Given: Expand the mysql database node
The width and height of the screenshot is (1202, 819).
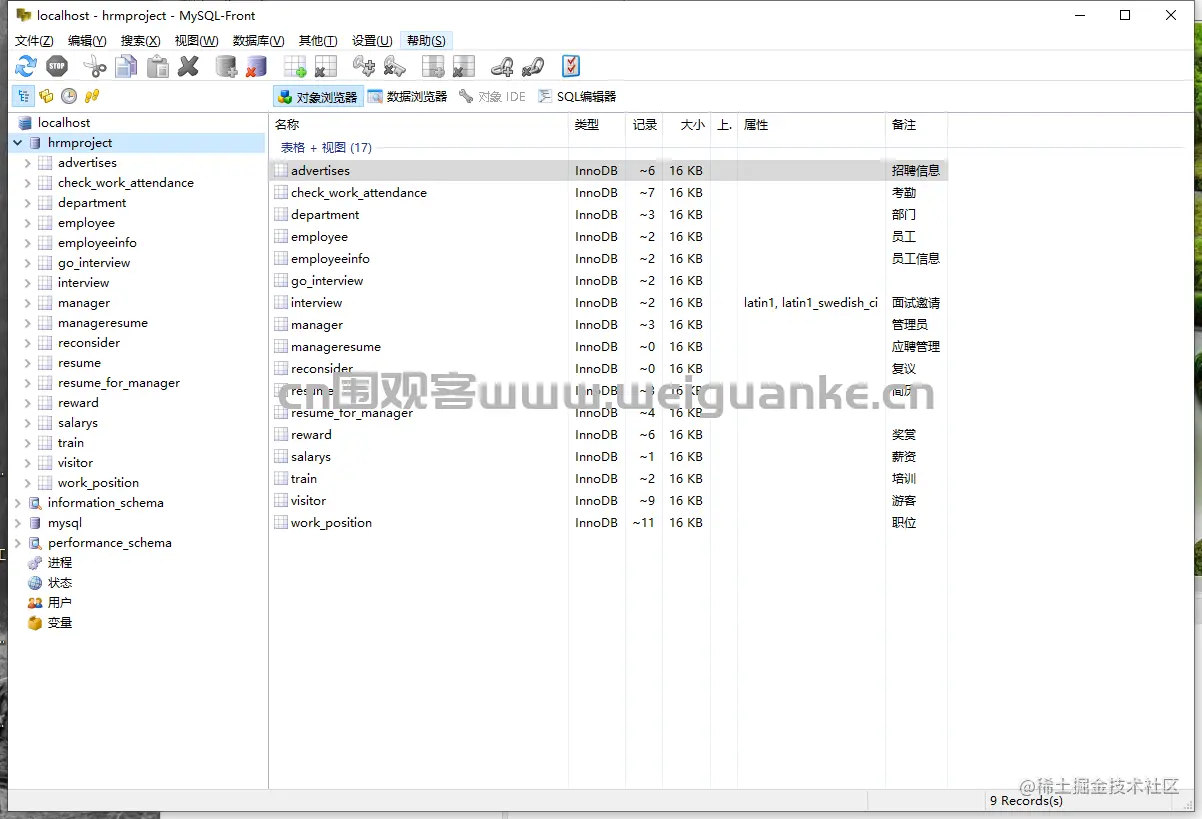Looking at the screenshot, I should [x=18, y=523].
